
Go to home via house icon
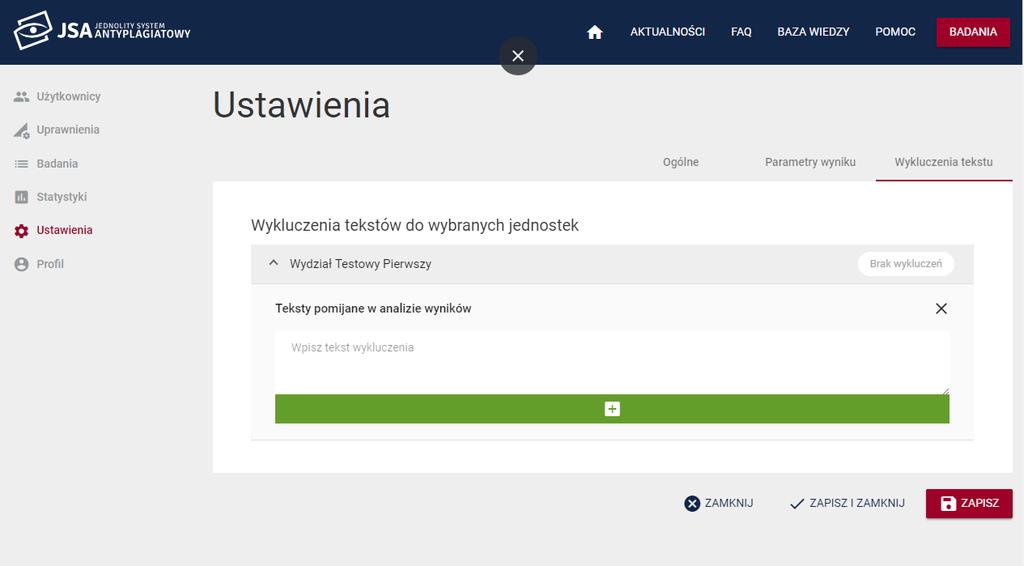point(594,32)
